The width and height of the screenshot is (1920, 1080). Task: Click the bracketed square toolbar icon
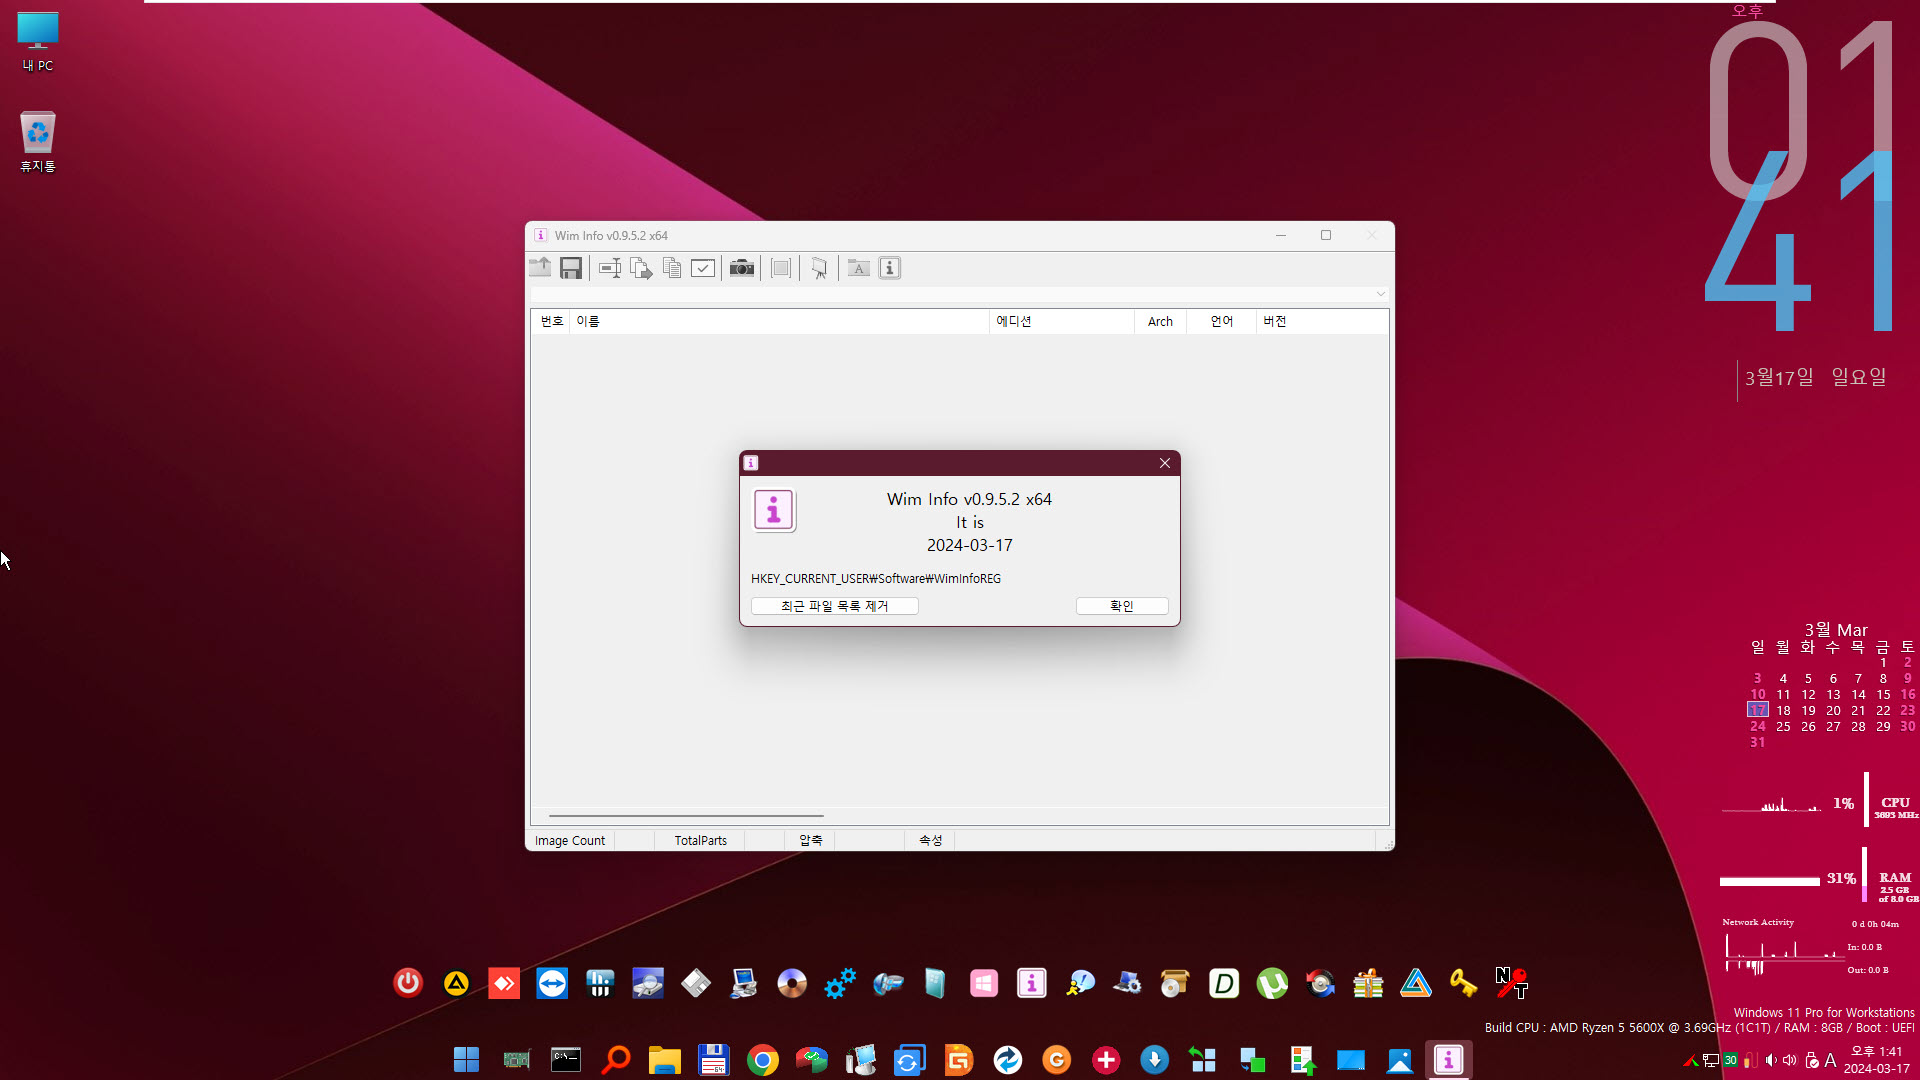click(x=781, y=268)
